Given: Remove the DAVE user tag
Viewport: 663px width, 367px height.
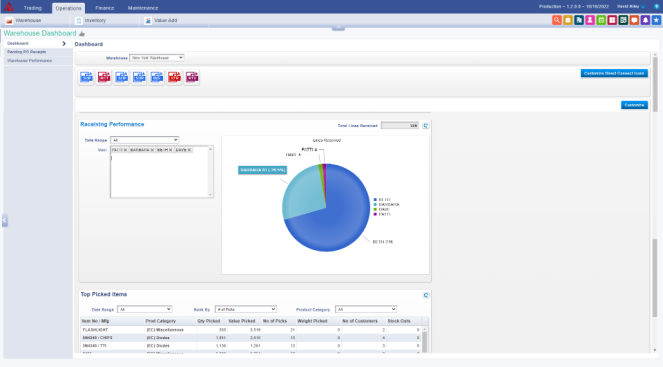Looking at the screenshot, I should click(x=189, y=150).
